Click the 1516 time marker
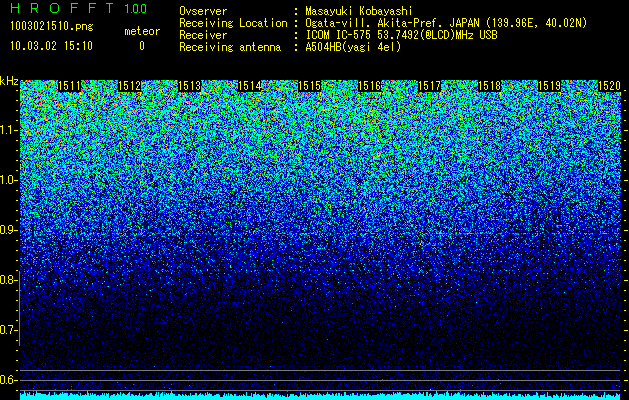This screenshot has height=400, width=629. pos(369,86)
